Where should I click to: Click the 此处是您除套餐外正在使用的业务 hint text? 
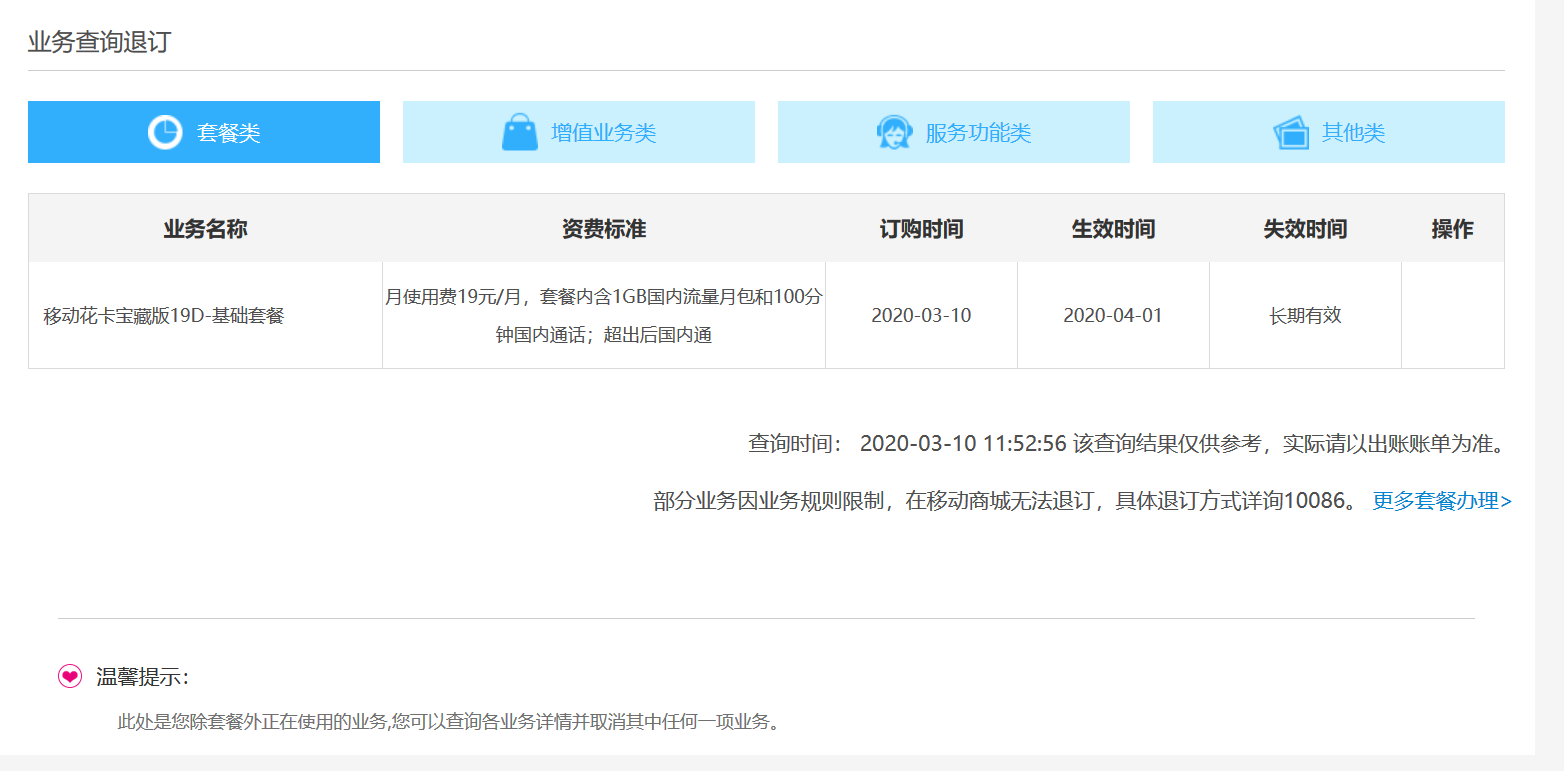click(448, 721)
